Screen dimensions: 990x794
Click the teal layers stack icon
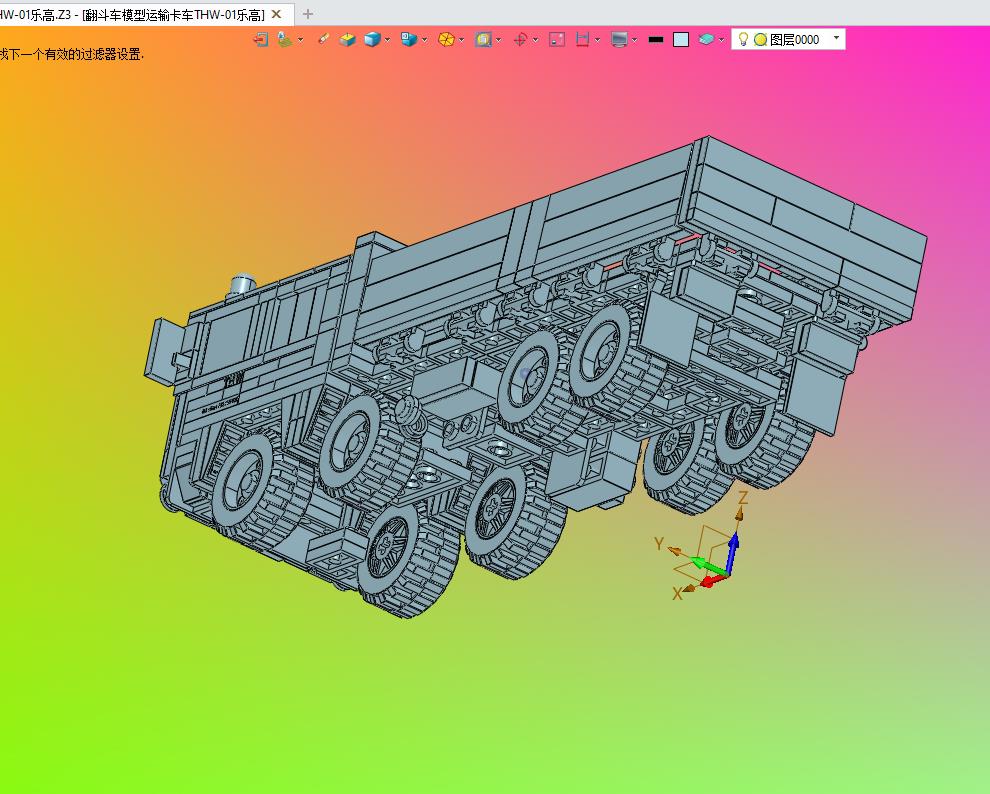coord(707,40)
